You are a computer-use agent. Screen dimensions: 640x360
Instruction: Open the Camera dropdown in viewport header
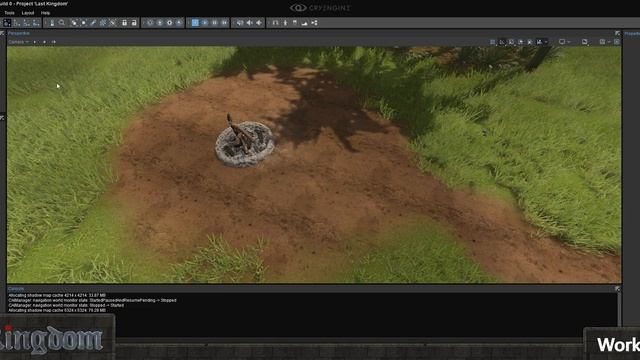click(19, 42)
